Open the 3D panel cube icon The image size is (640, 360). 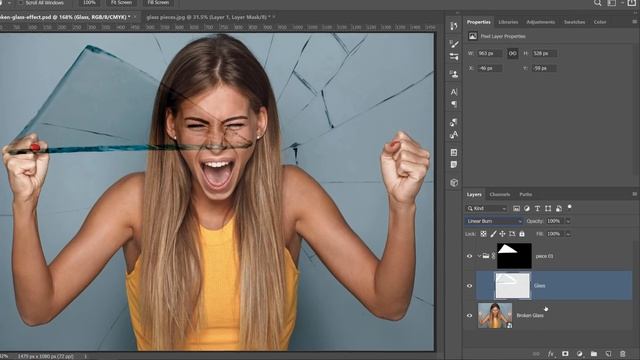pos(454,182)
